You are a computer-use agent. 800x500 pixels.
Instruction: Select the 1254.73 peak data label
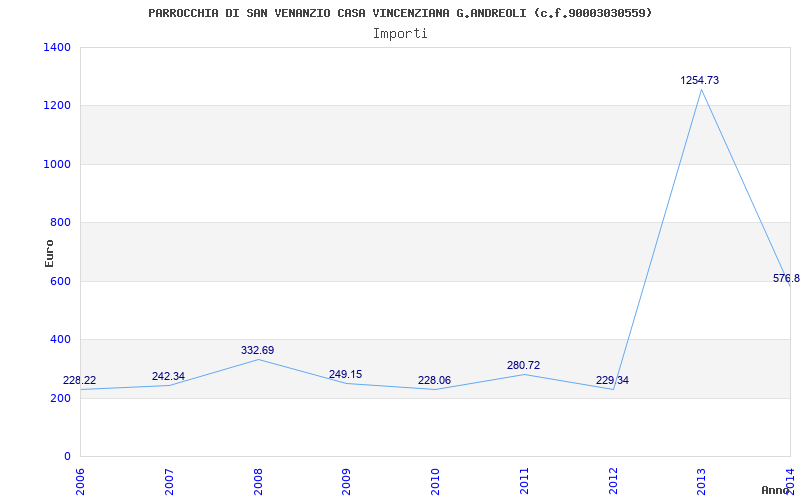[700, 80]
